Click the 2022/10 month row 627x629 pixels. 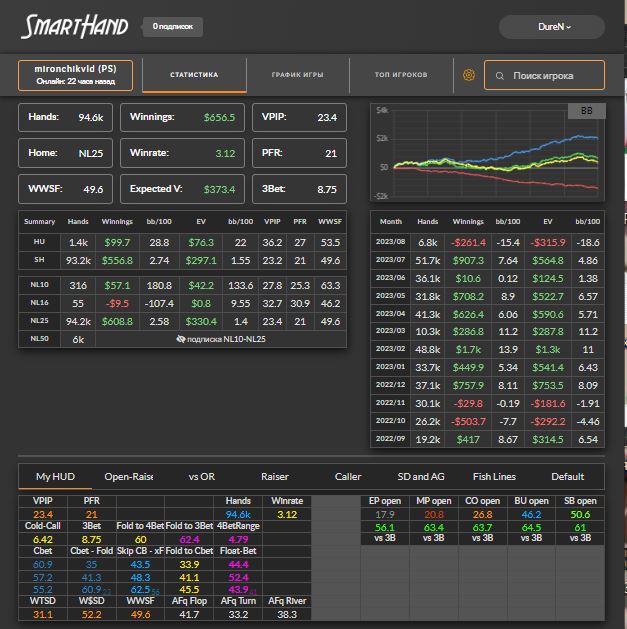tap(487, 421)
